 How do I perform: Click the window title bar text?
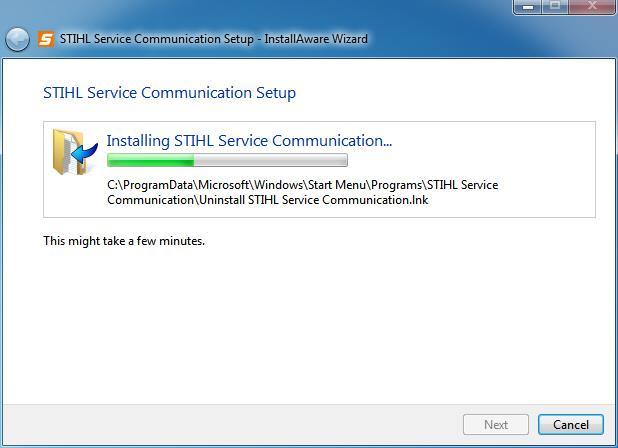point(214,39)
